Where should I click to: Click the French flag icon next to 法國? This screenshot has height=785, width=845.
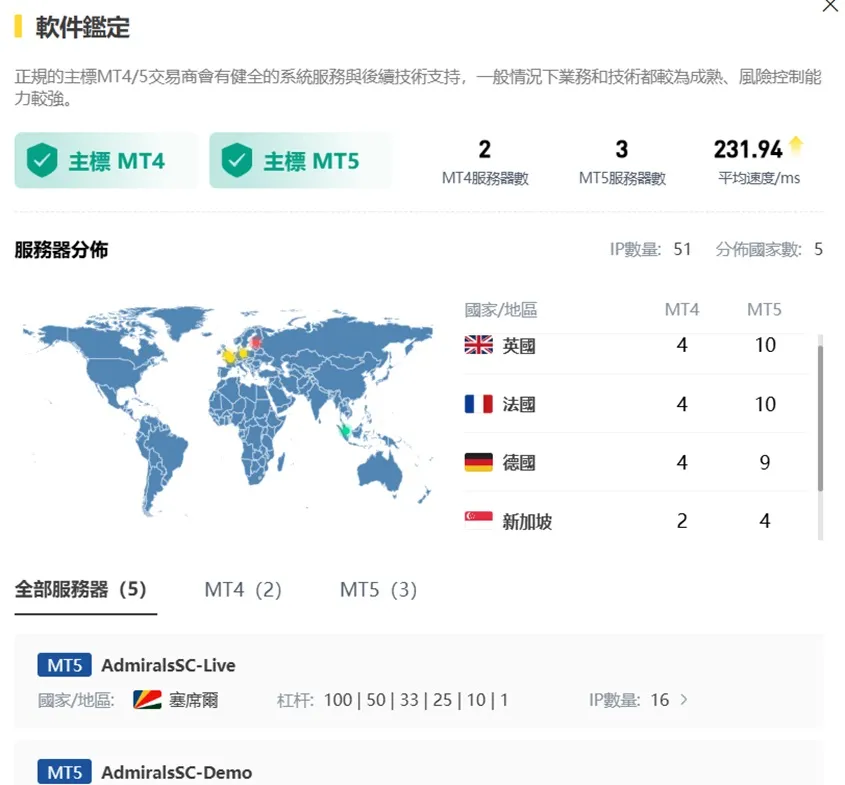click(x=479, y=404)
